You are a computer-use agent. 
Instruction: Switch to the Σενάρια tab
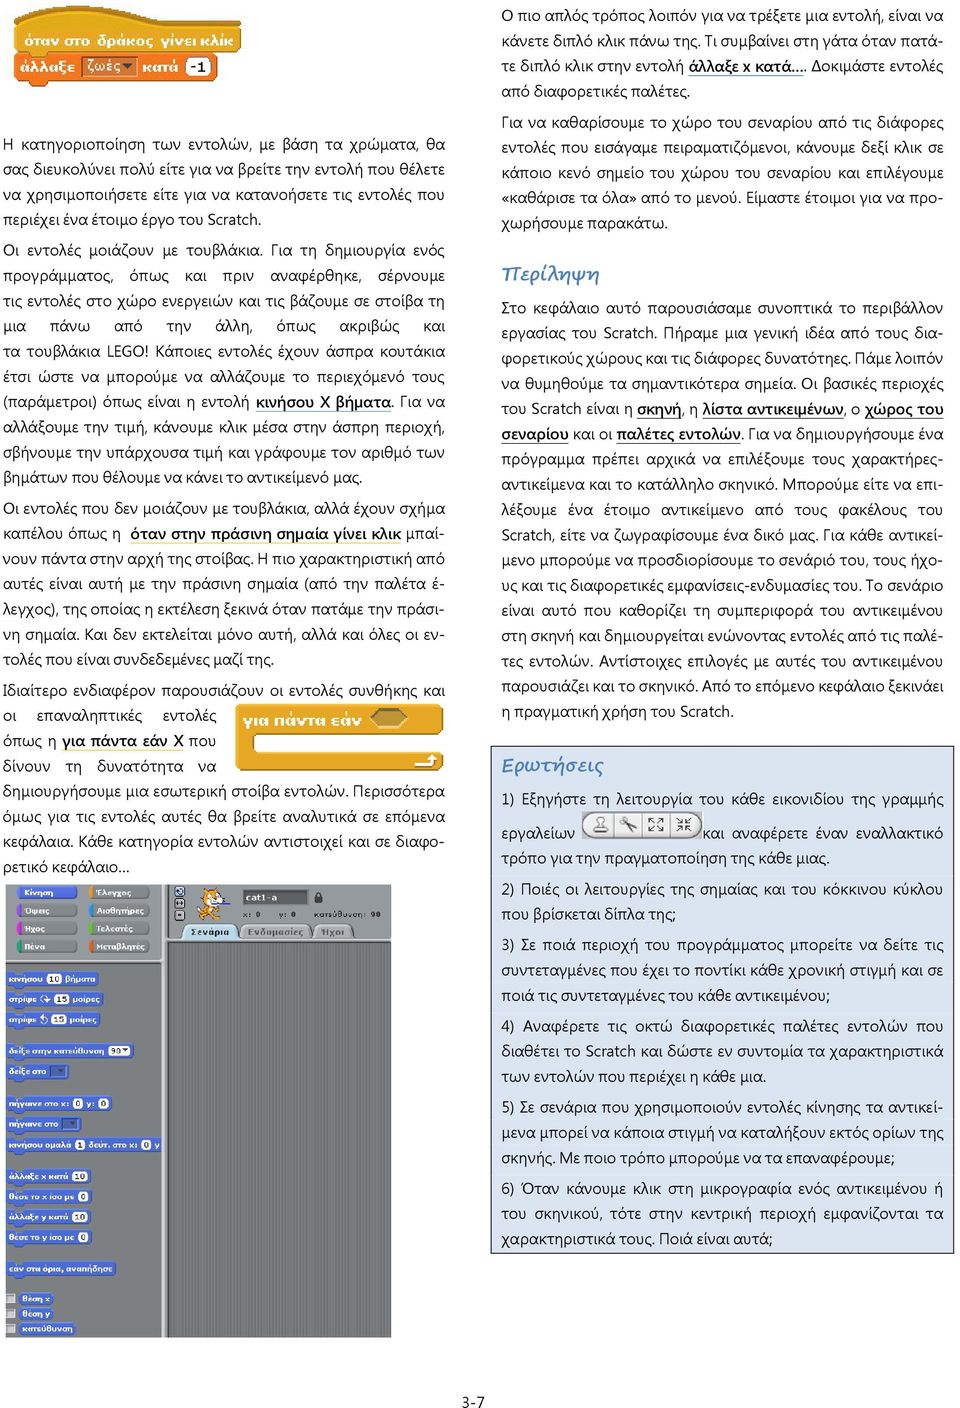210,932
